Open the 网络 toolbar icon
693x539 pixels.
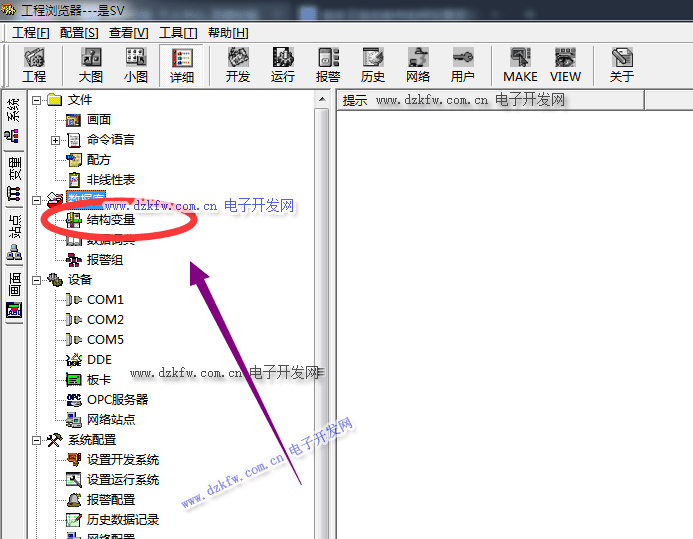418,65
